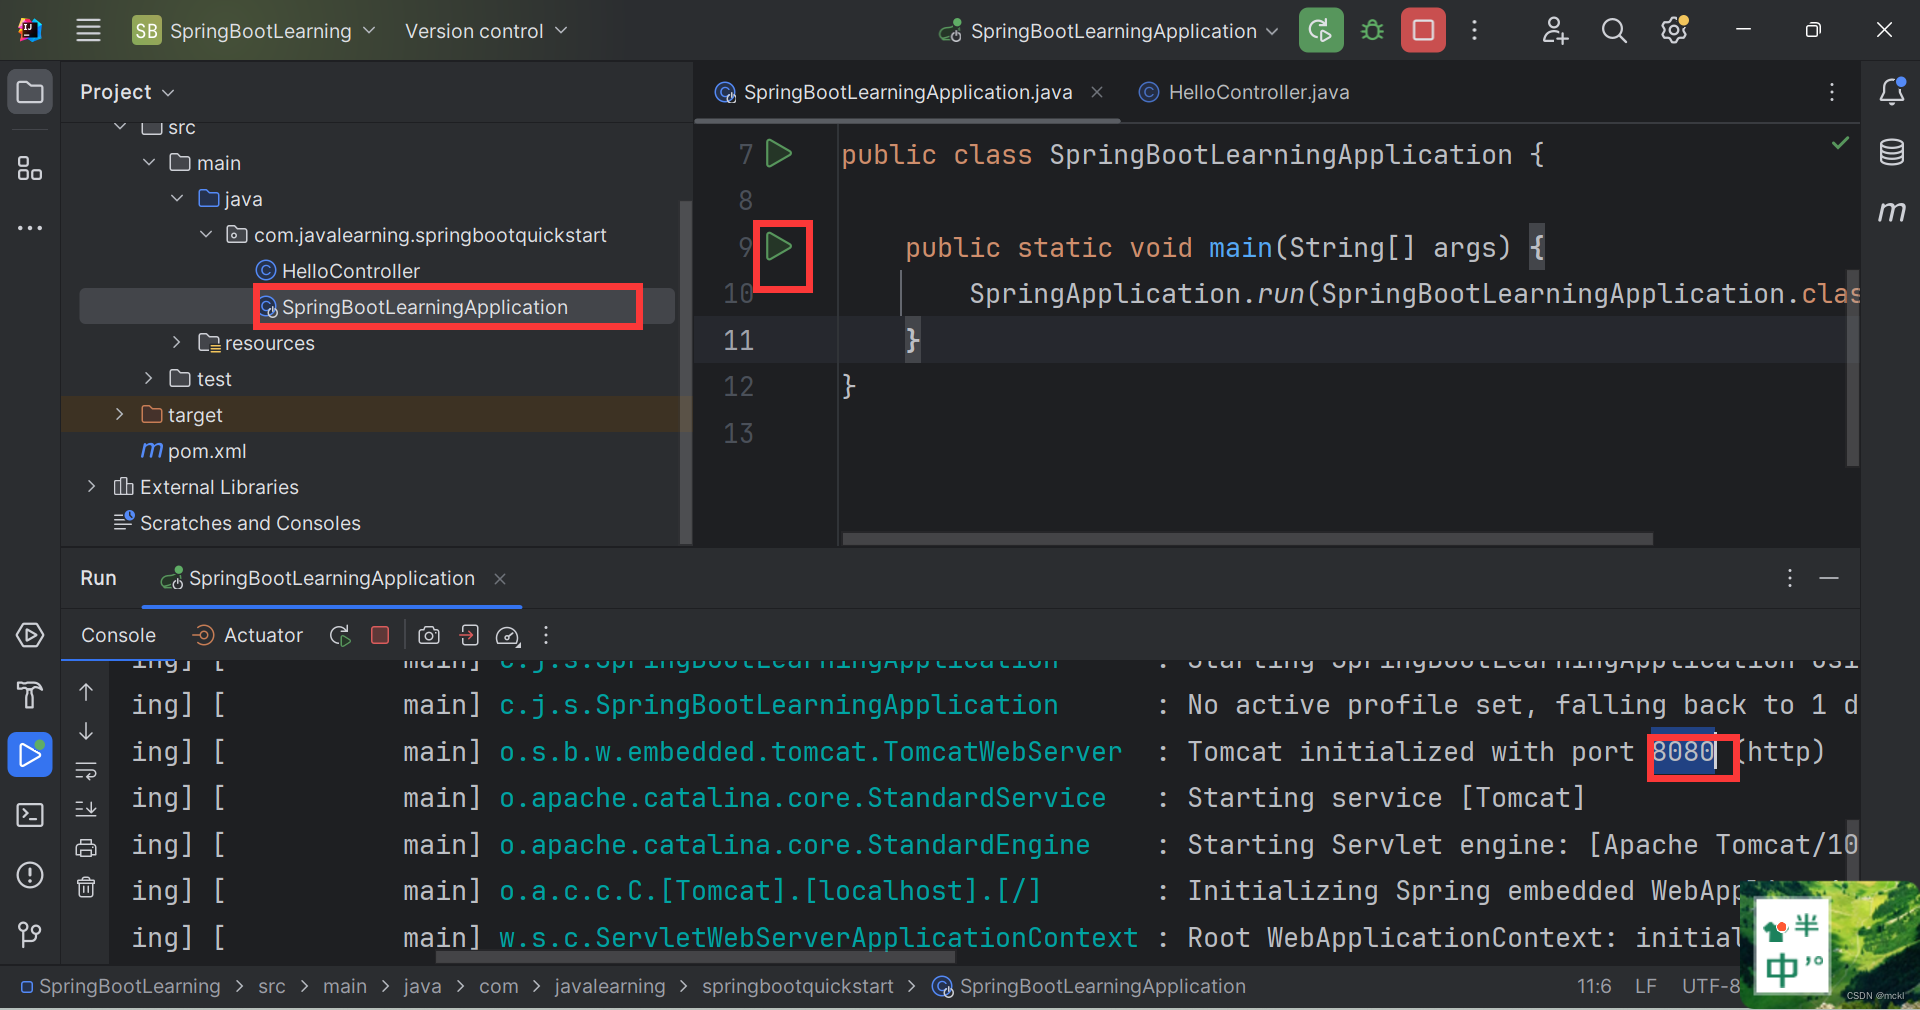Viewport: 1920px width, 1010px height.
Task: Click down the stack trace arrow
Action: pyautogui.click(x=86, y=731)
